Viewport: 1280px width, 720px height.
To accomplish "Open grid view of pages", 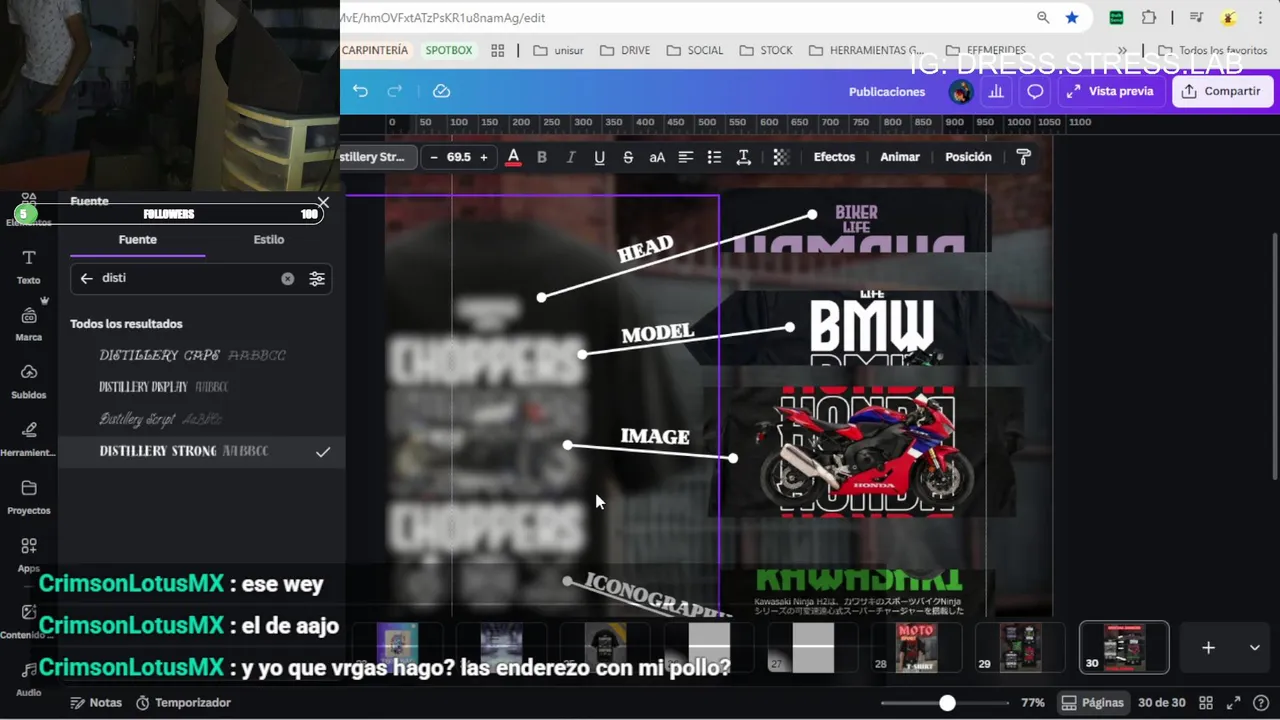I will 1206,703.
